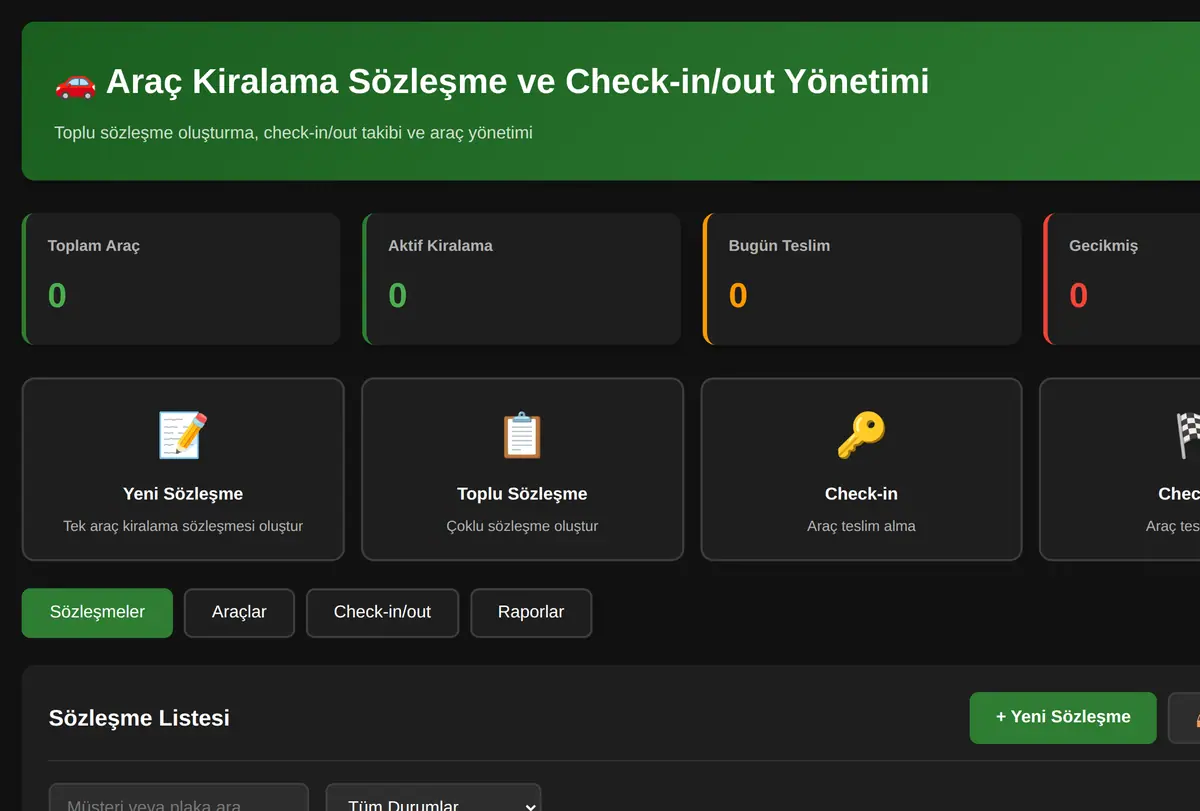The height and width of the screenshot is (811, 1200).
Task: Click the Gecikmiş stat value
Action: (x=1079, y=295)
